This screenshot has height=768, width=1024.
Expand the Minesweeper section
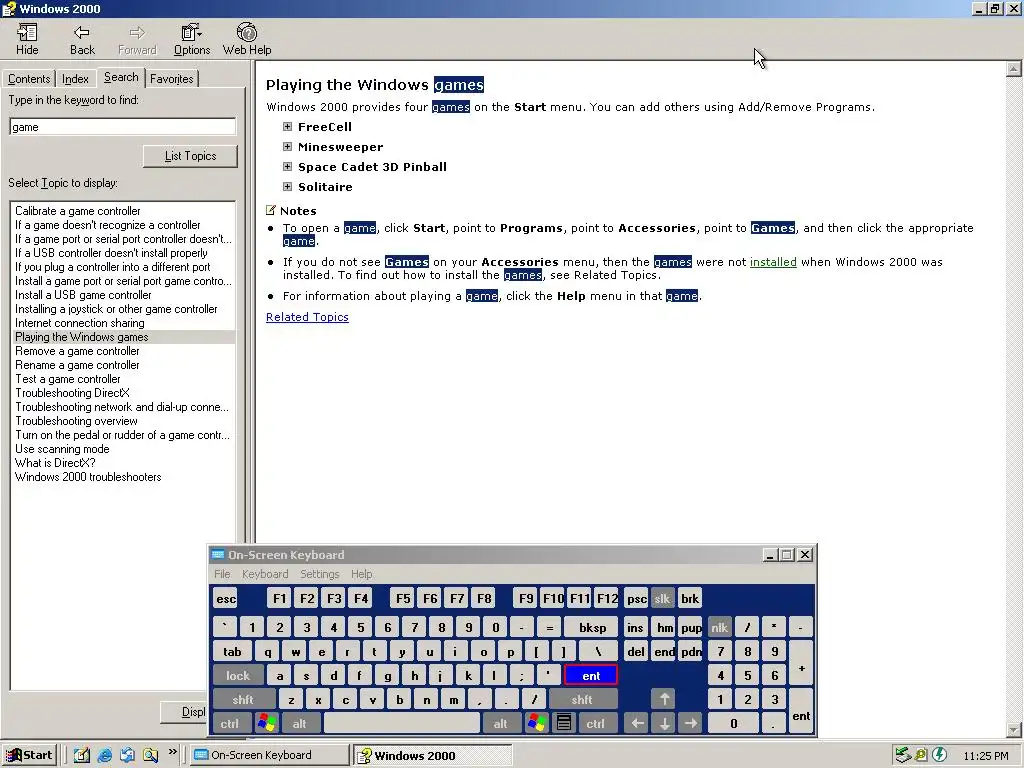click(x=287, y=147)
